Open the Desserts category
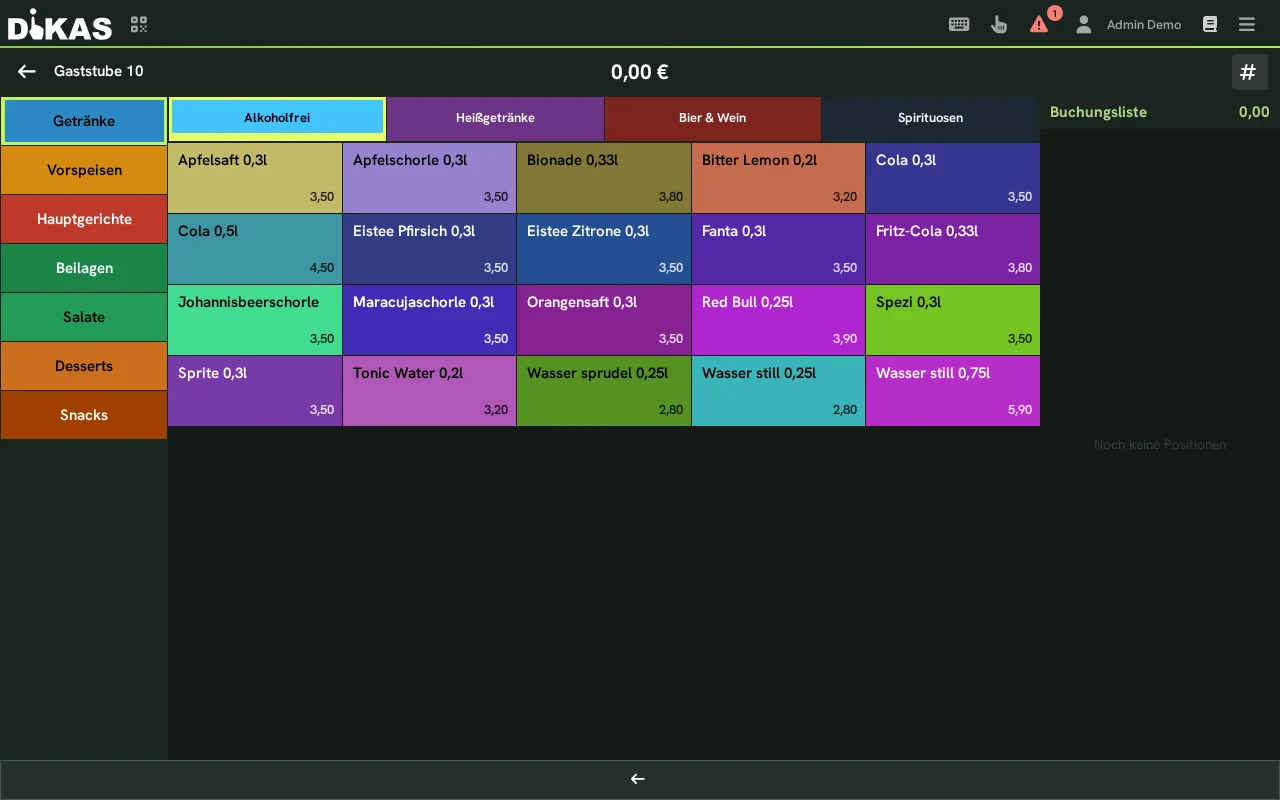1280x800 pixels. point(84,366)
